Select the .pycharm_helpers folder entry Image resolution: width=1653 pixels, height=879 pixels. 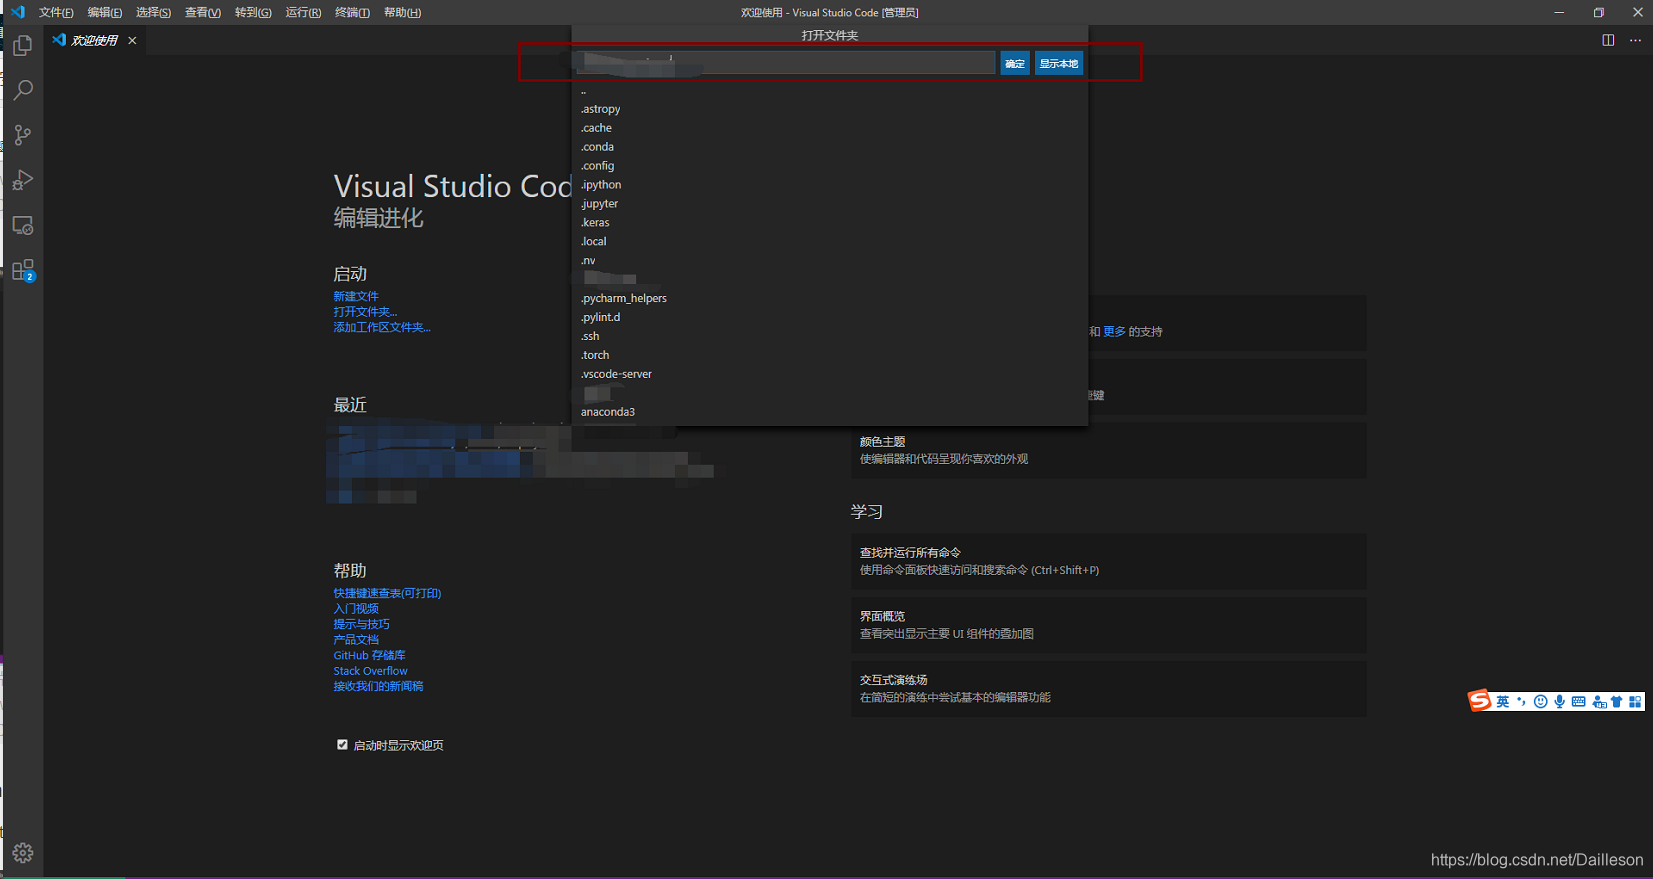(830, 299)
